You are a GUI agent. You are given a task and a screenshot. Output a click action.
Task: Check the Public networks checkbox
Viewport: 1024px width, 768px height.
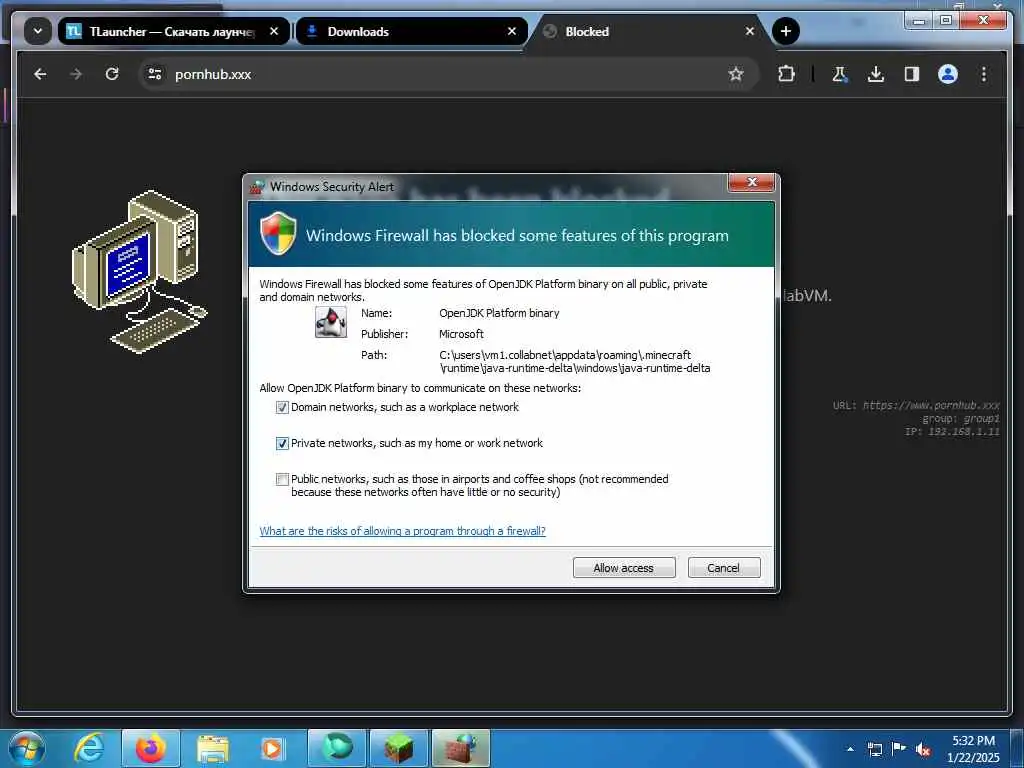tap(282, 479)
